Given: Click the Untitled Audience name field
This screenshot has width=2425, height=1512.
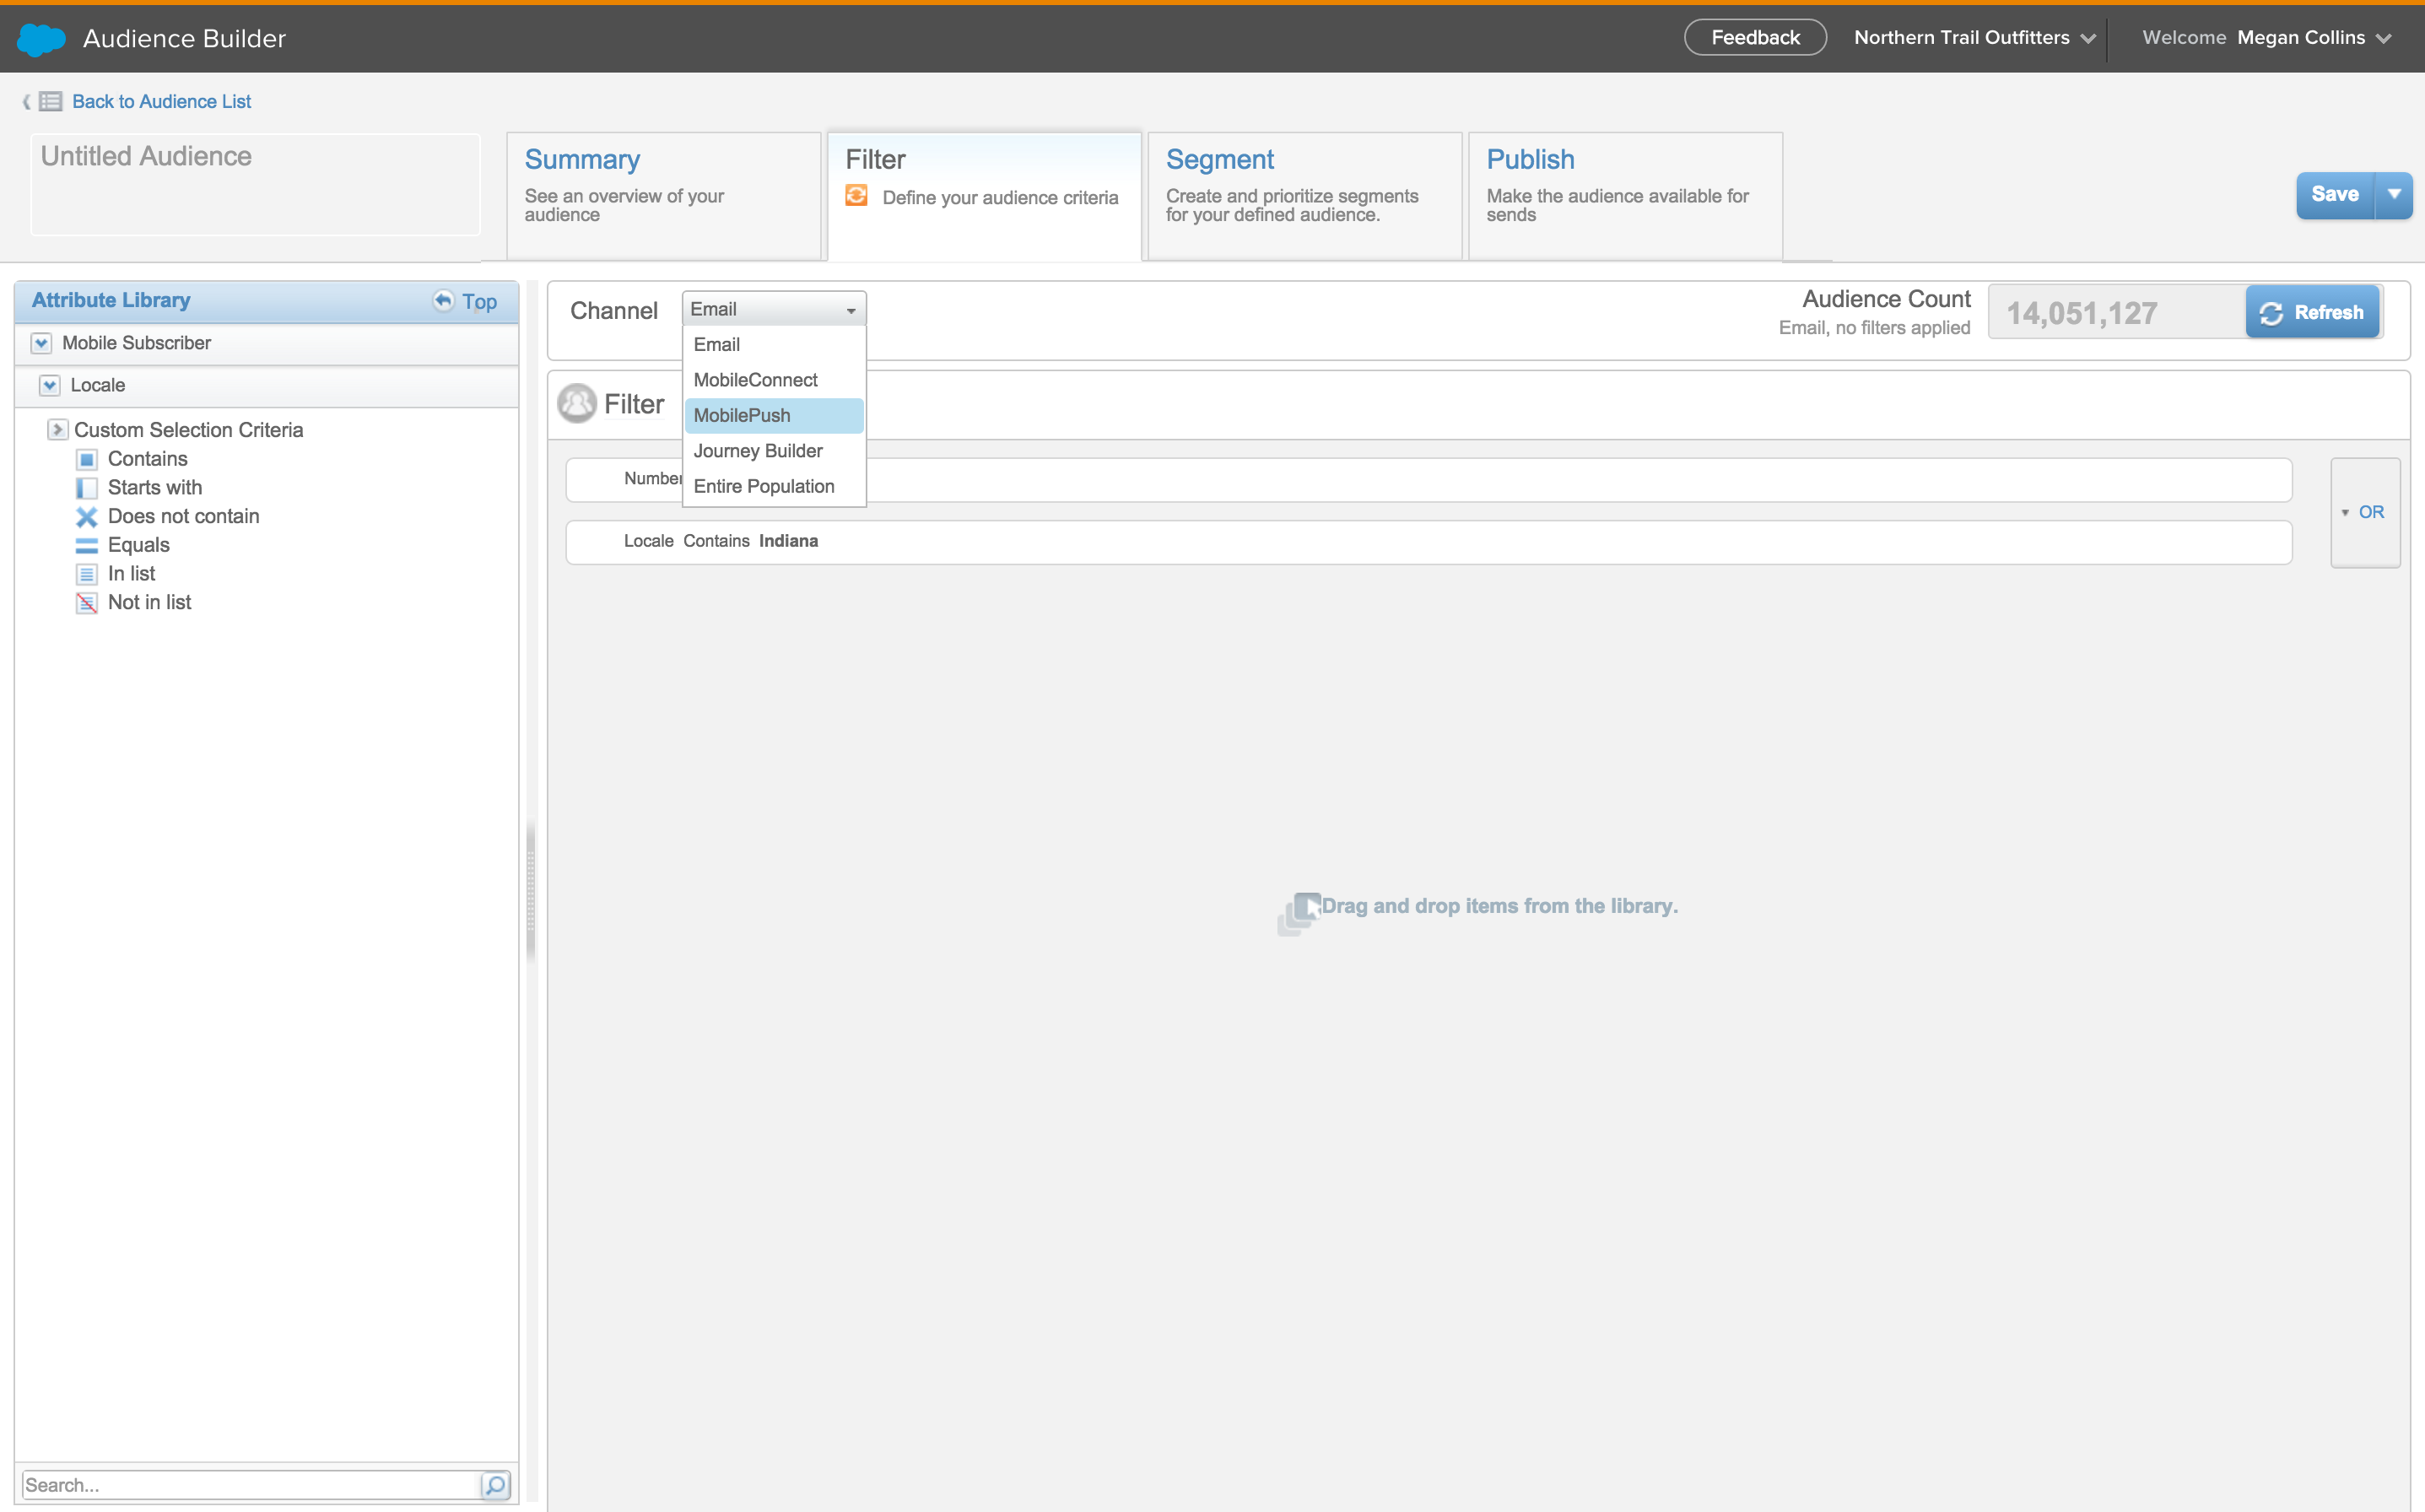Looking at the screenshot, I should [255, 183].
